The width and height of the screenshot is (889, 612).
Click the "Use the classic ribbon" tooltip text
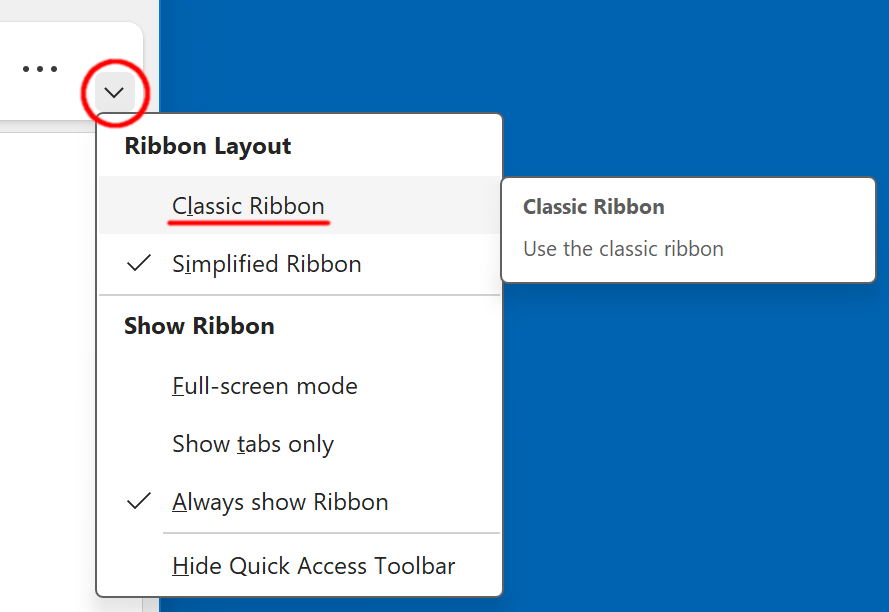click(623, 248)
